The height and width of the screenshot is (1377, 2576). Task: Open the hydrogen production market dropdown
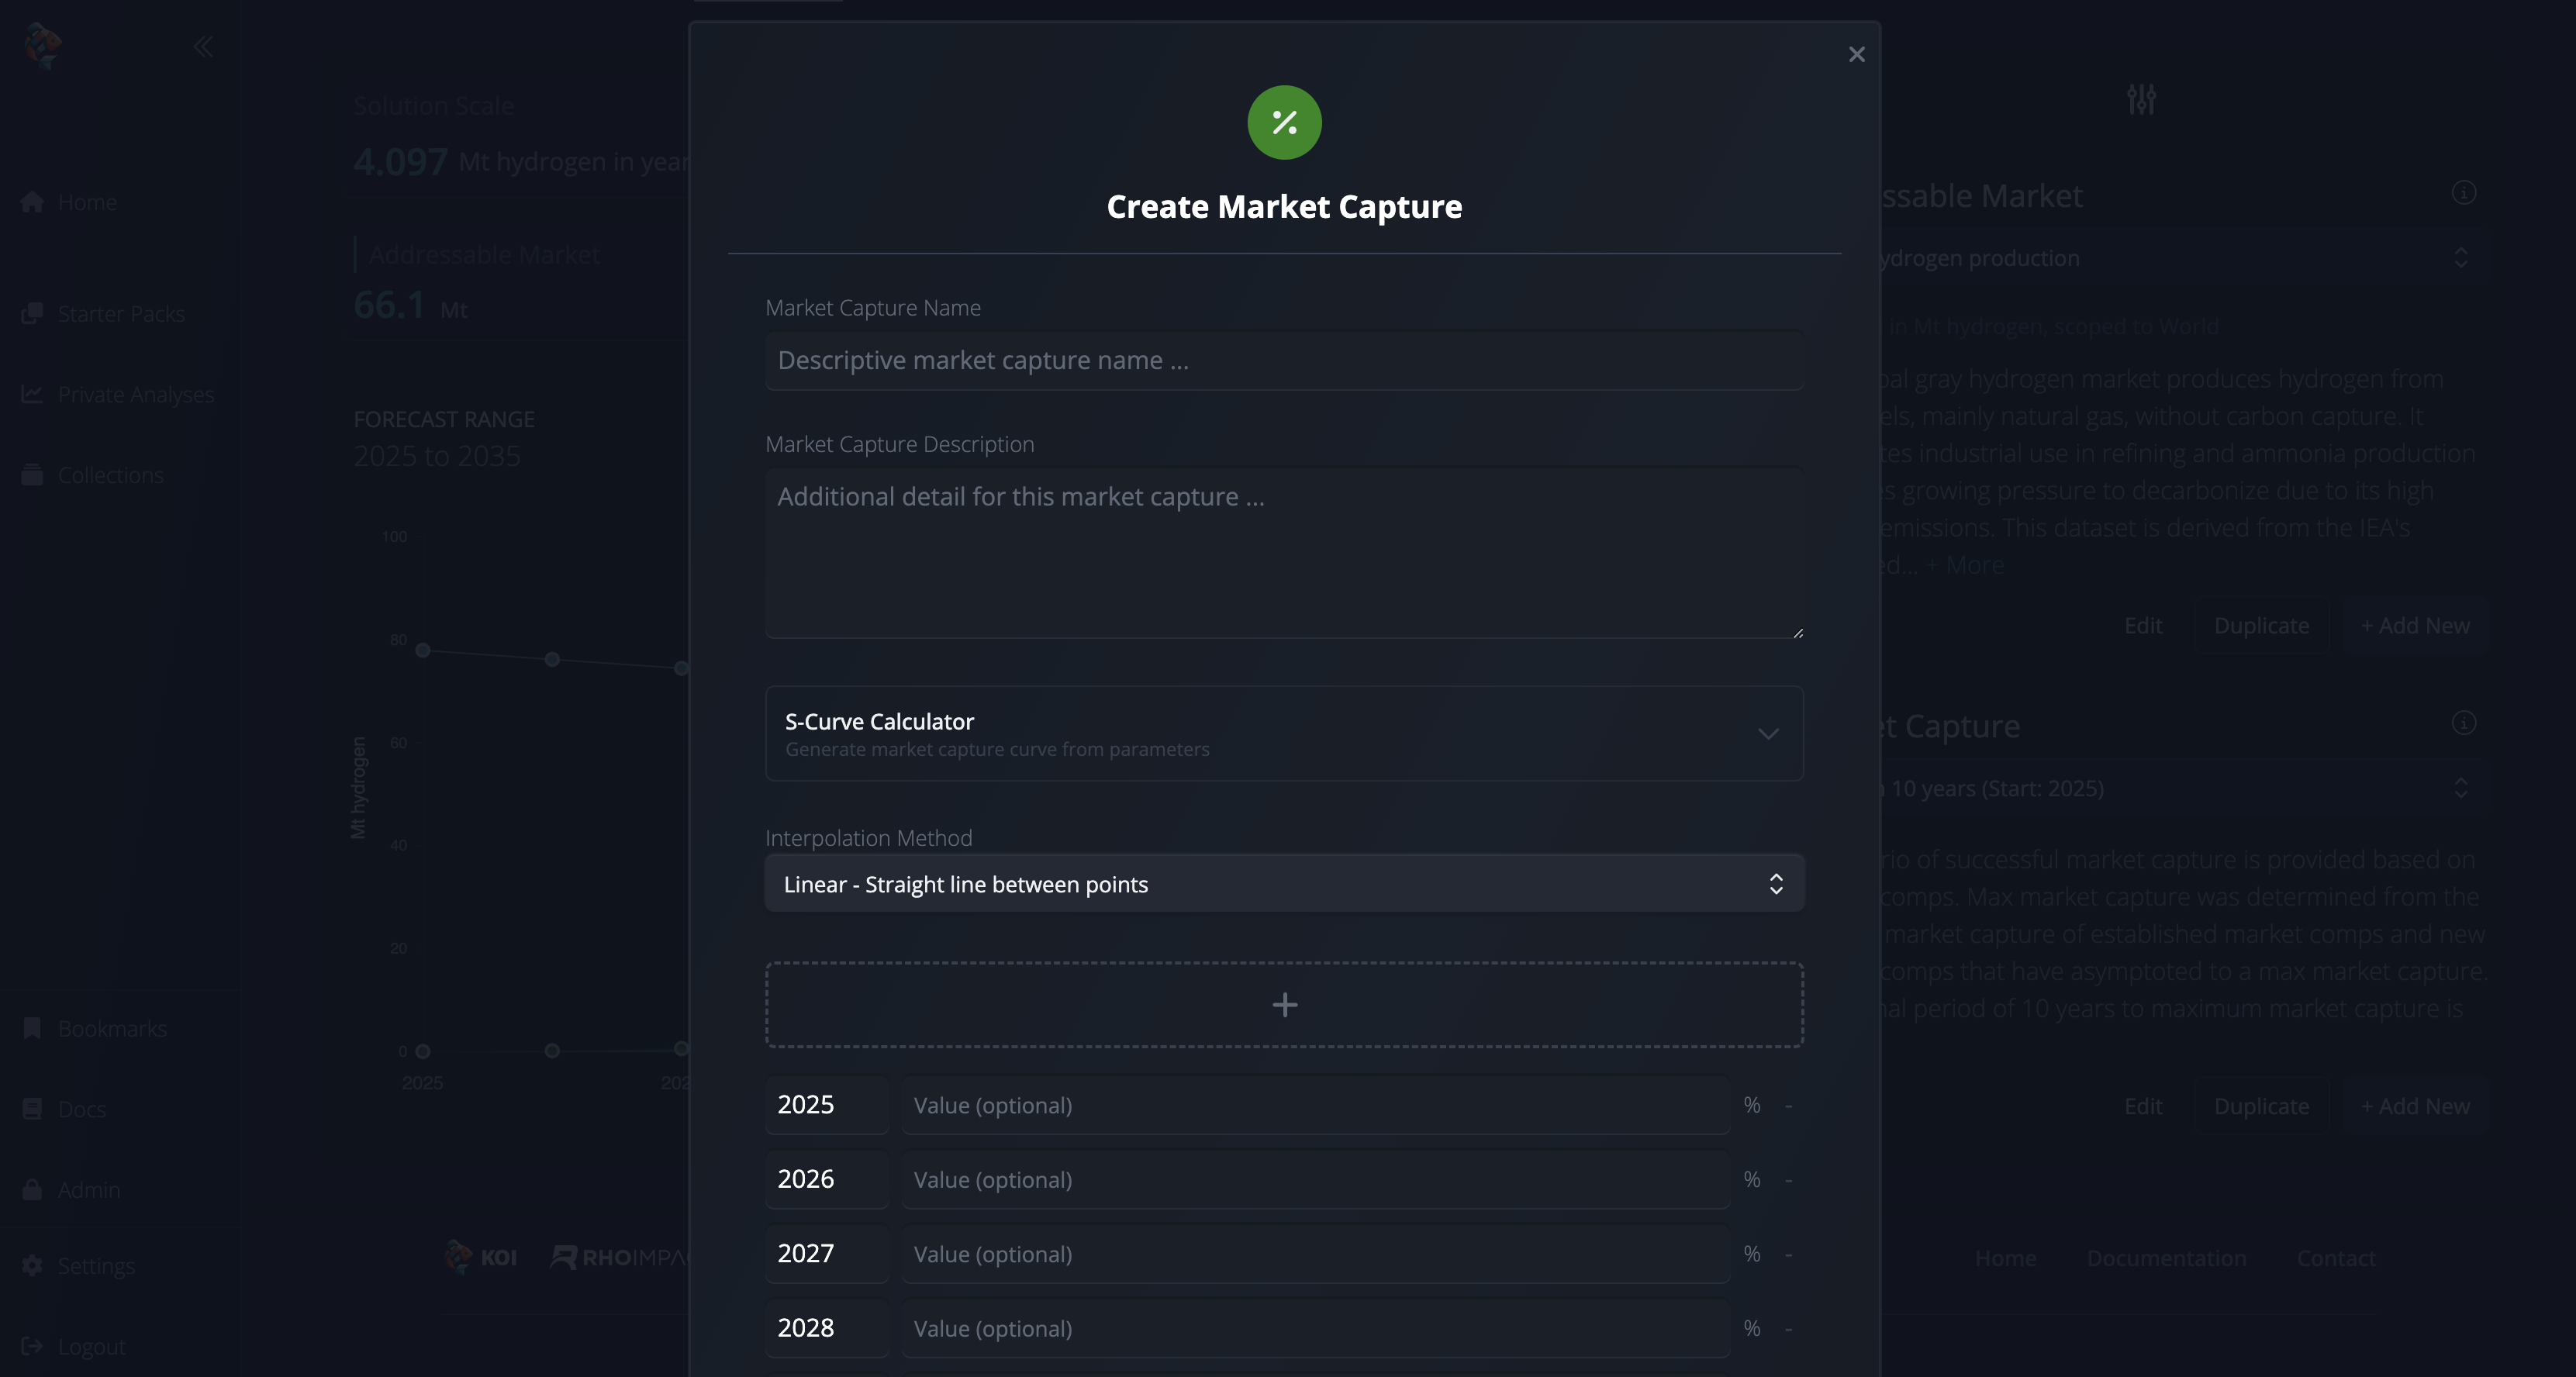2170,258
